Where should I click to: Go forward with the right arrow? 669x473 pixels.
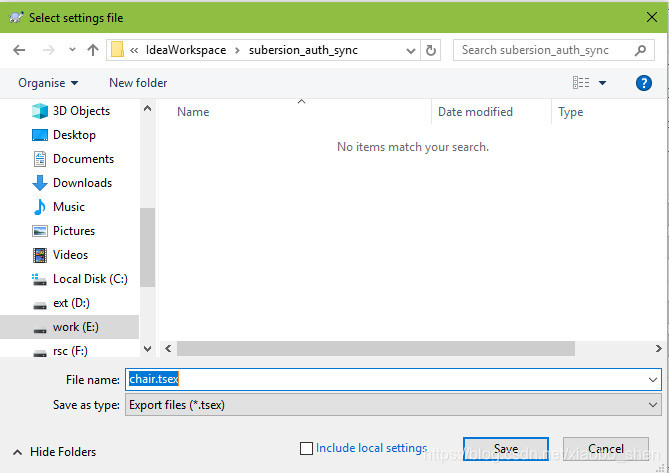49,50
